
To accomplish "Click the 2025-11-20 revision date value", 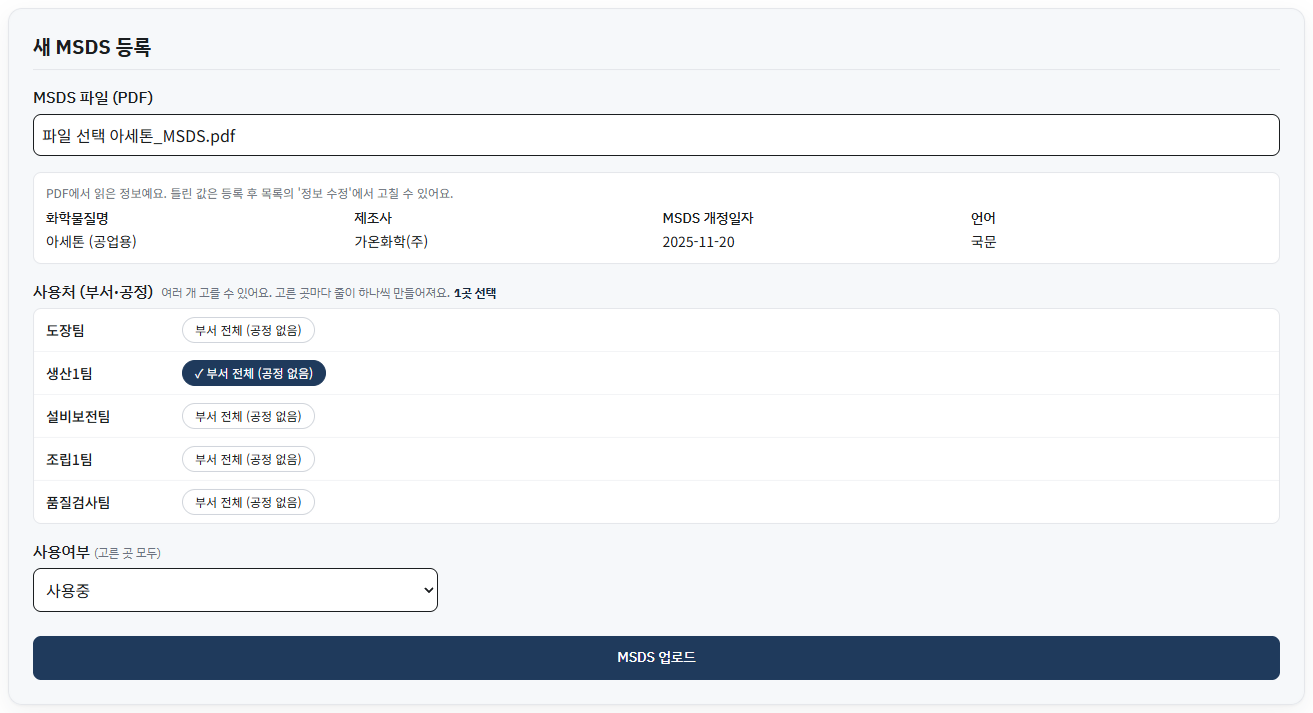I will pos(698,242).
